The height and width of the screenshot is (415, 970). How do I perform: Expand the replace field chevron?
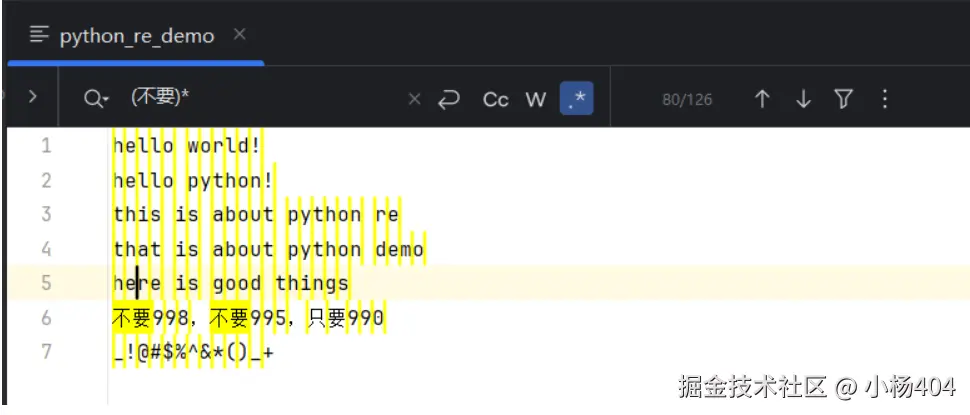tap(32, 98)
